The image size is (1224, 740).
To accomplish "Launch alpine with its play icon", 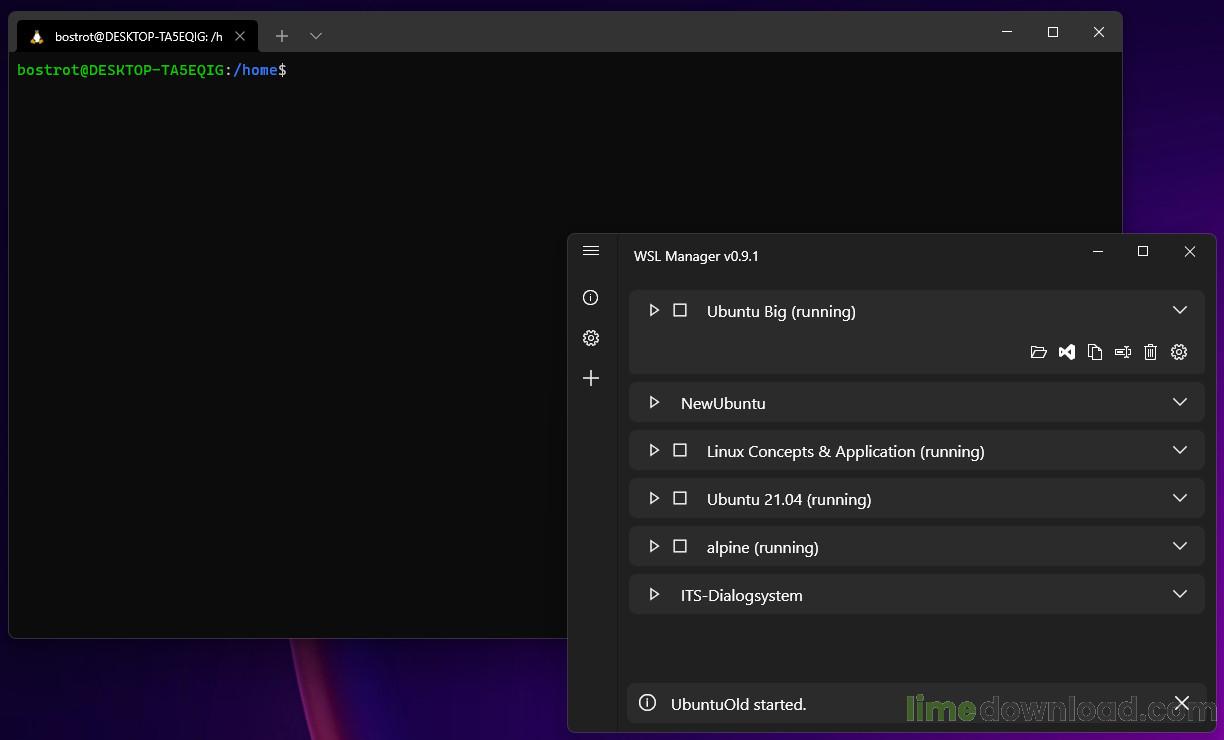I will pyautogui.click(x=654, y=547).
